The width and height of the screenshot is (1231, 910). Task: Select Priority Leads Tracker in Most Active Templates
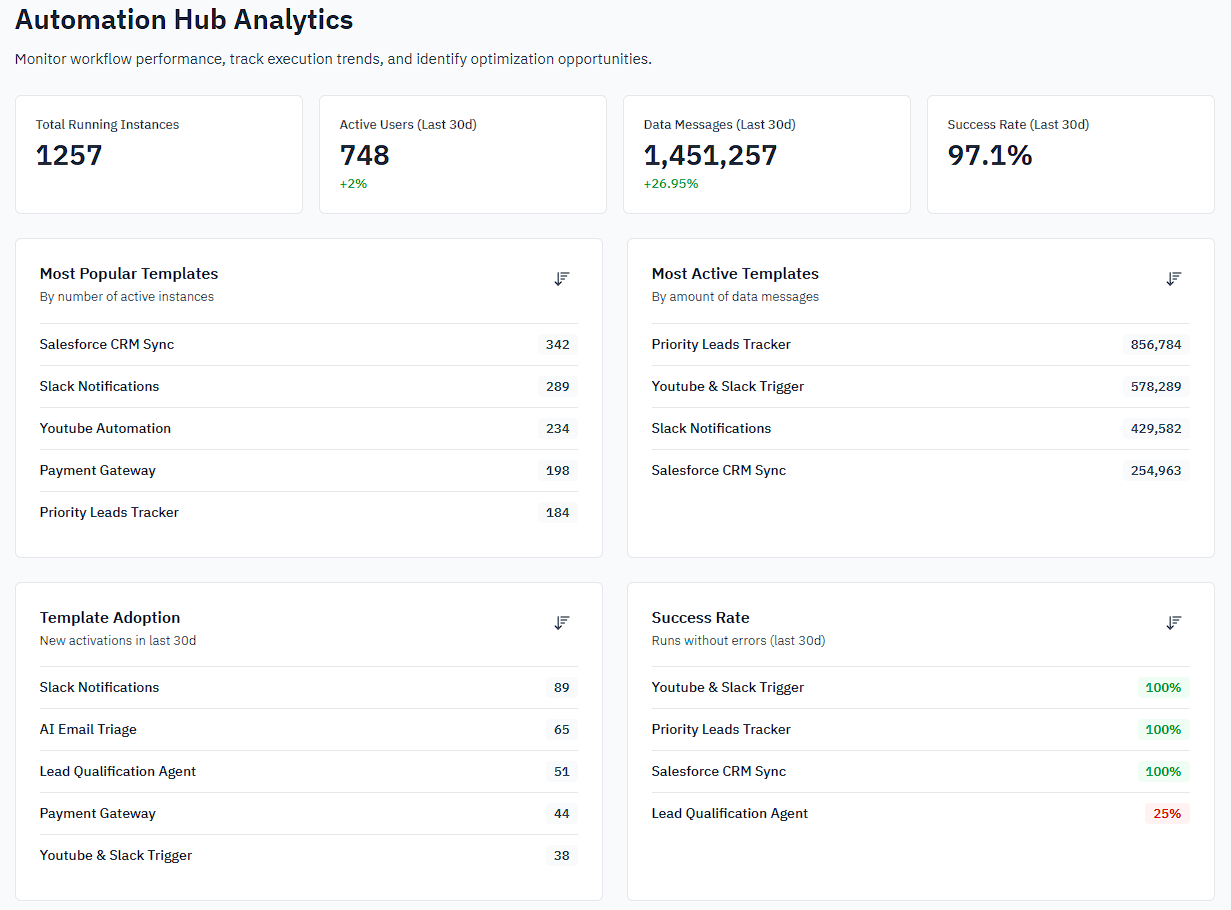(x=921, y=345)
